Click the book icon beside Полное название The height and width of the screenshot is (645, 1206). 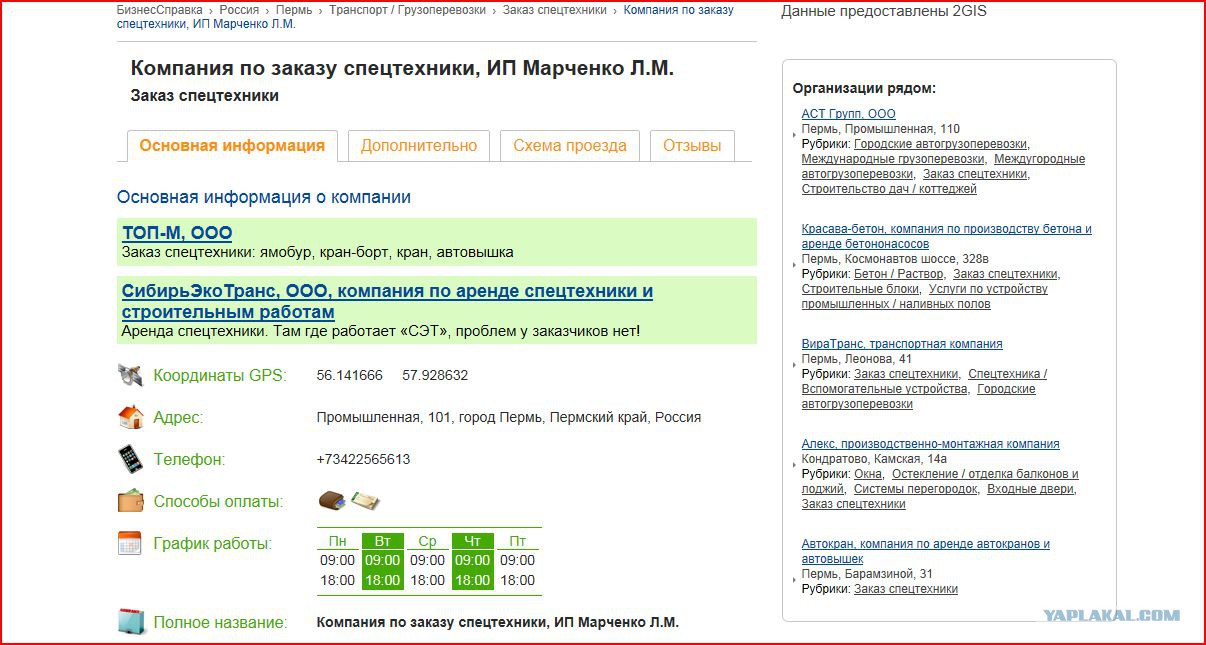[x=131, y=621]
